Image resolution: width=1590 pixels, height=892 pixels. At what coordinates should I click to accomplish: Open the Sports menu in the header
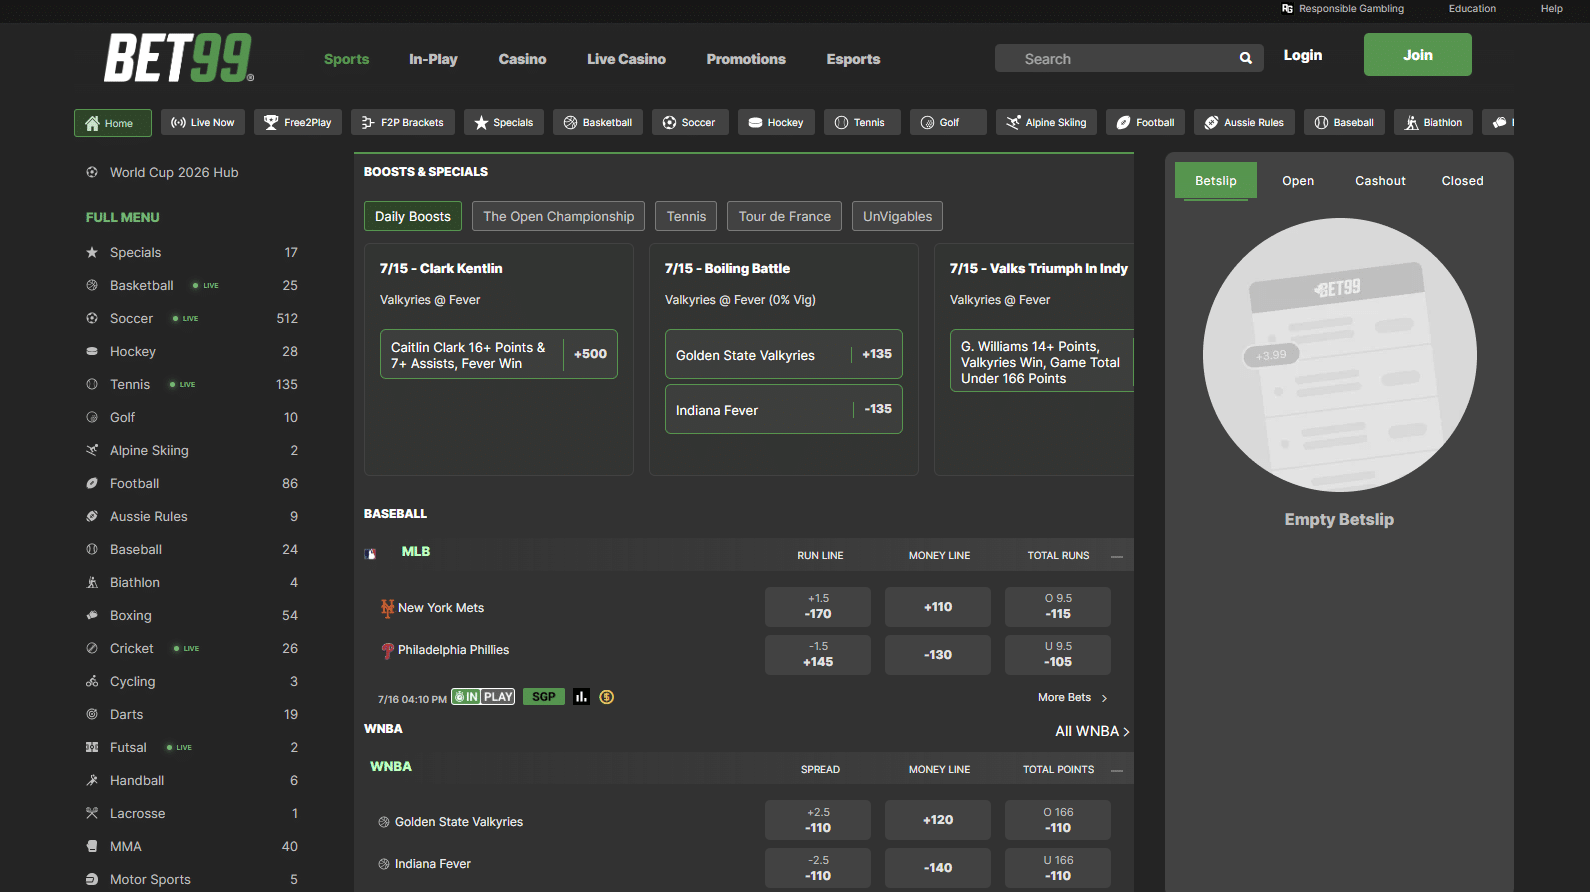point(346,60)
